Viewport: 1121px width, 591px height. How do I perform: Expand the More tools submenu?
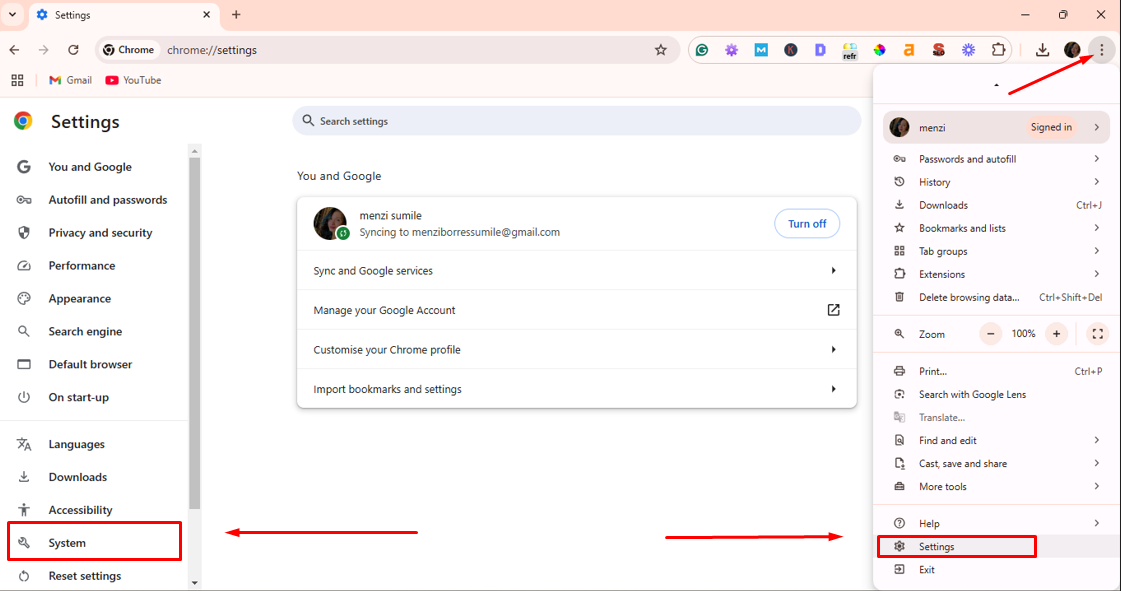(x=995, y=487)
